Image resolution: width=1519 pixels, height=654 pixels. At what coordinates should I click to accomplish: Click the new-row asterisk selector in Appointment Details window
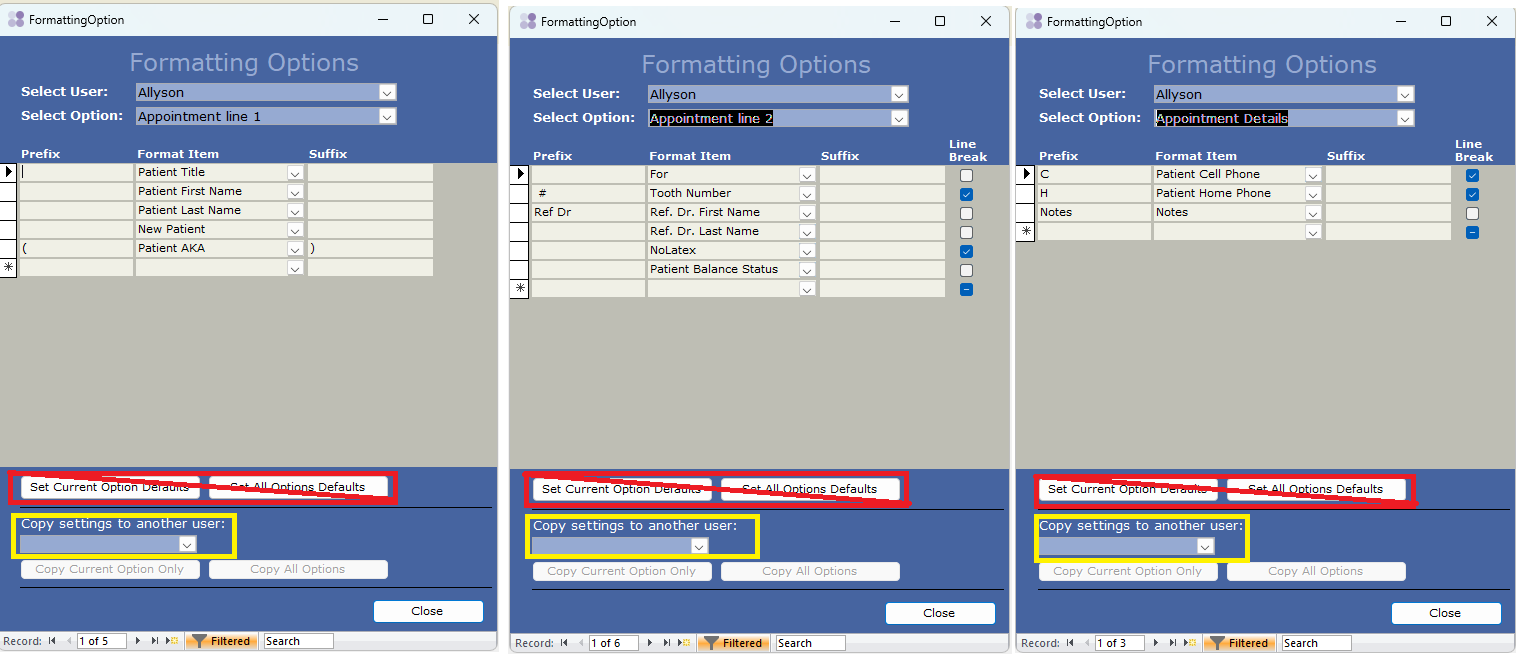point(1026,232)
